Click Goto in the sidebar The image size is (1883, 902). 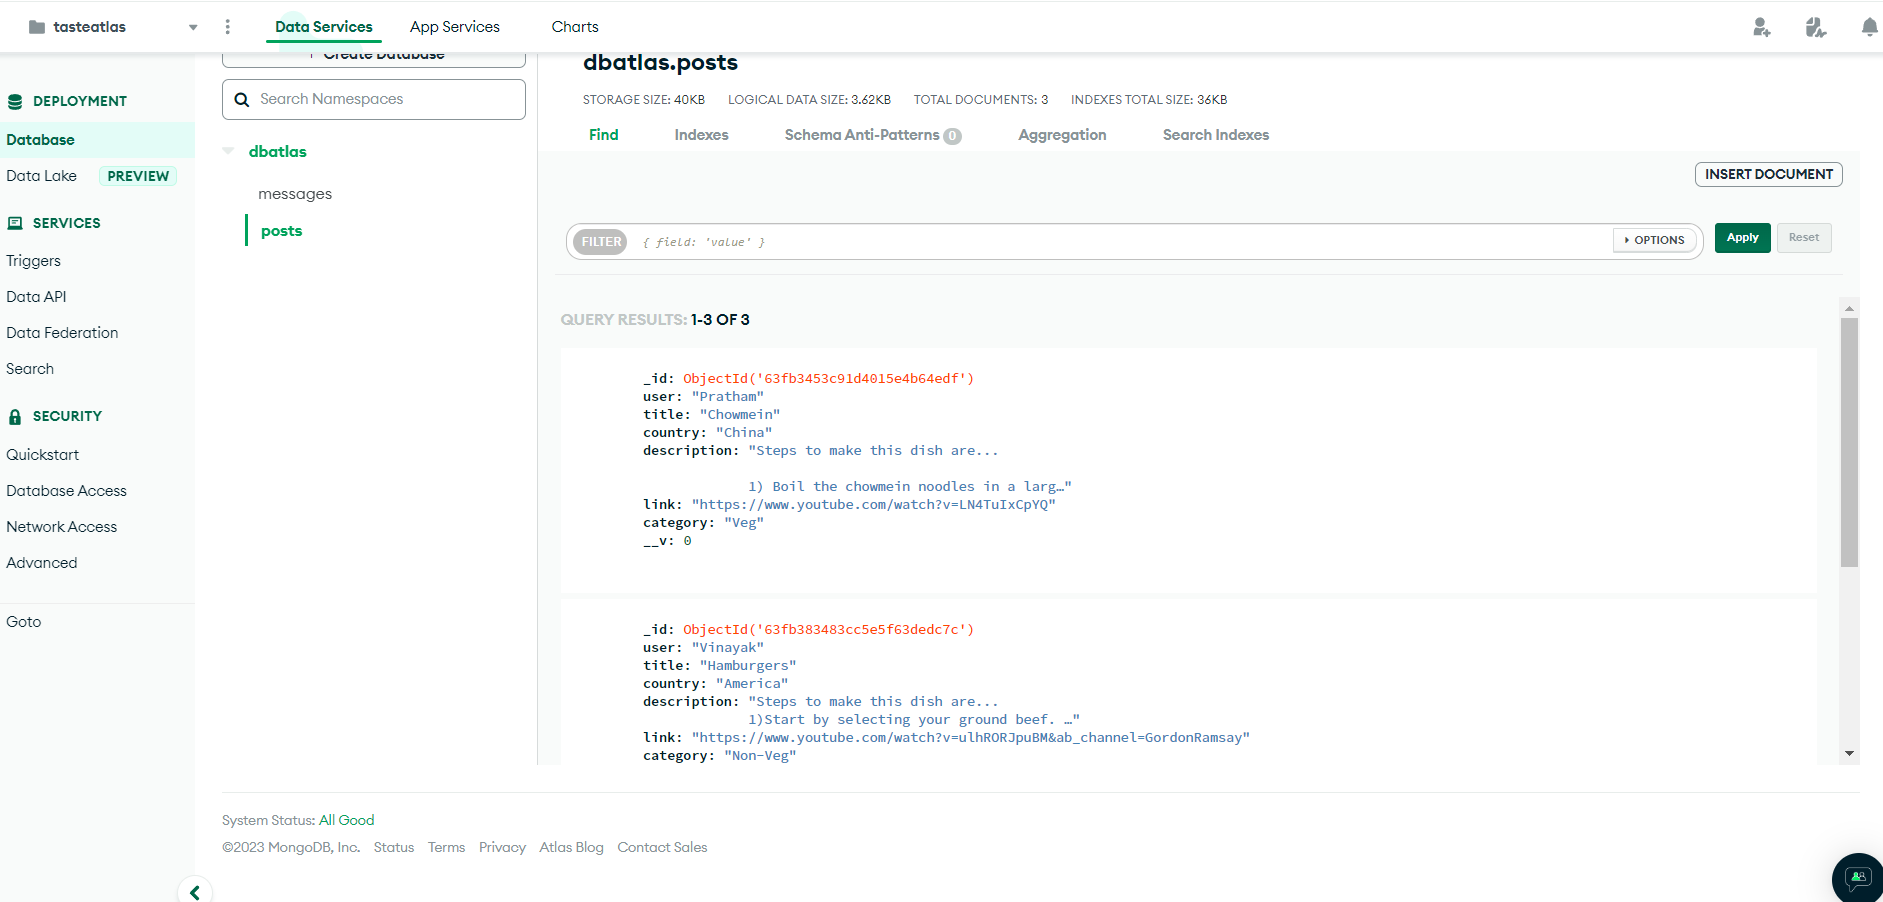pyautogui.click(x=23, y=622)
